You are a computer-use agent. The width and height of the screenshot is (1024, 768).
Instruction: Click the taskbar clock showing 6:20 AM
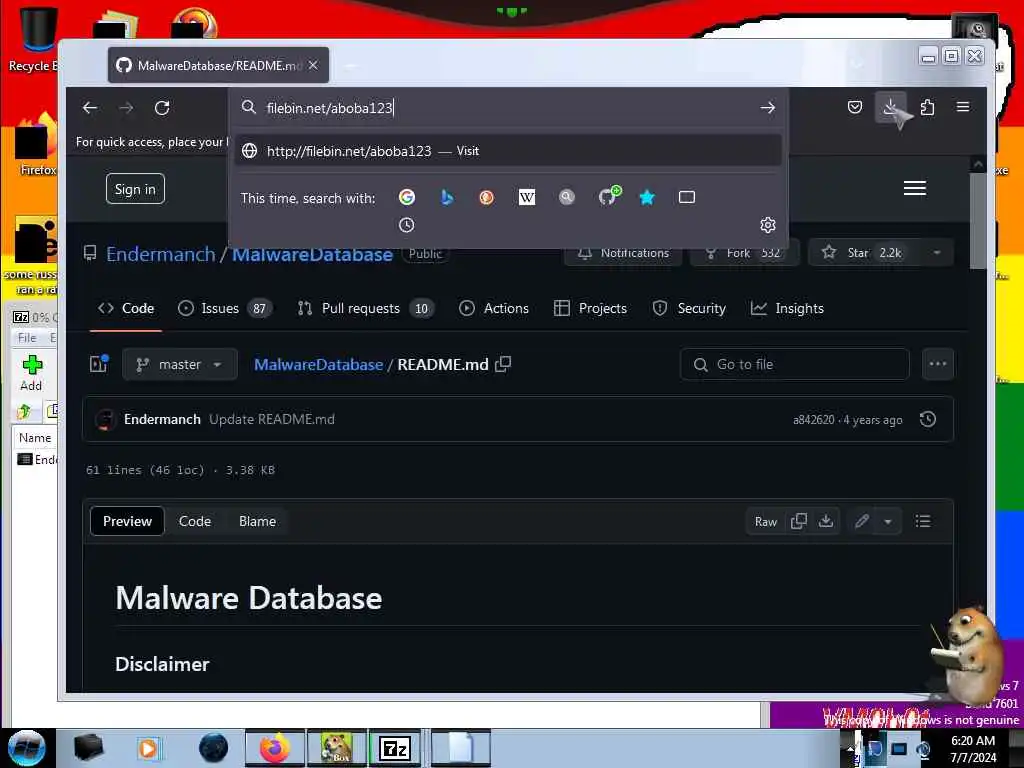click(973, 748)
